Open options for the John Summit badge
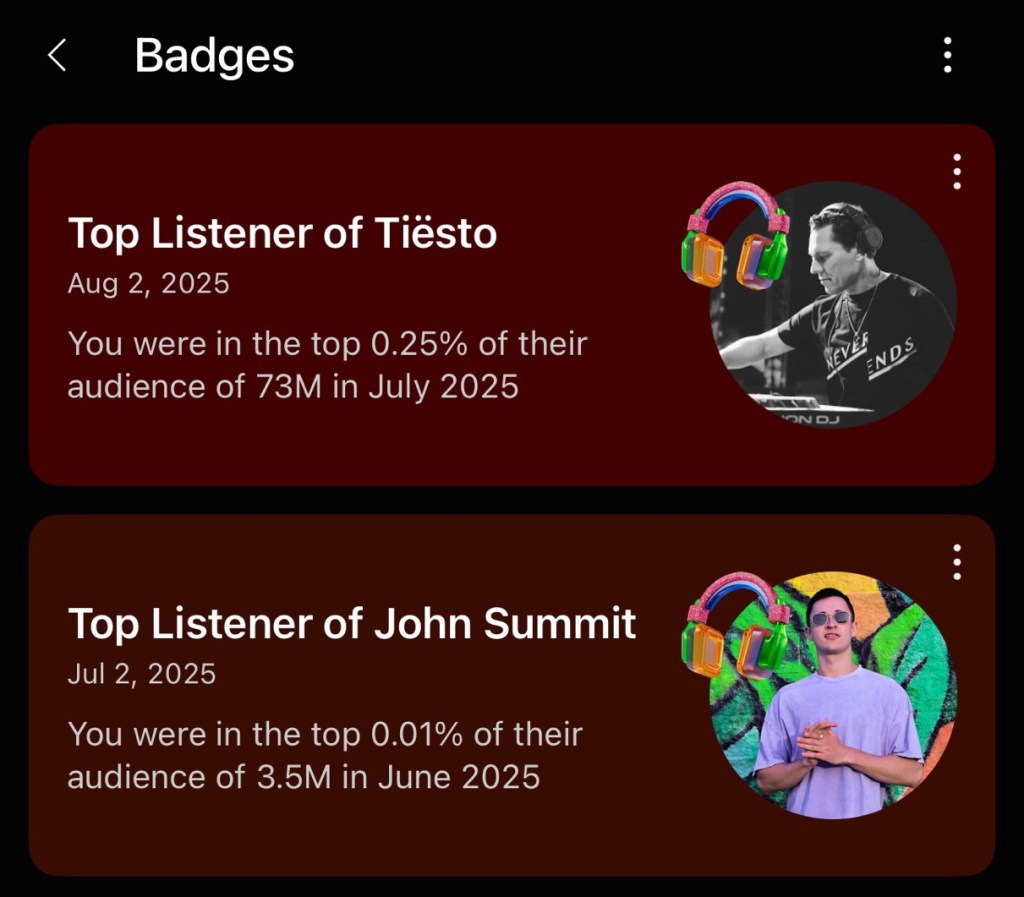 (x=957, y=562)
